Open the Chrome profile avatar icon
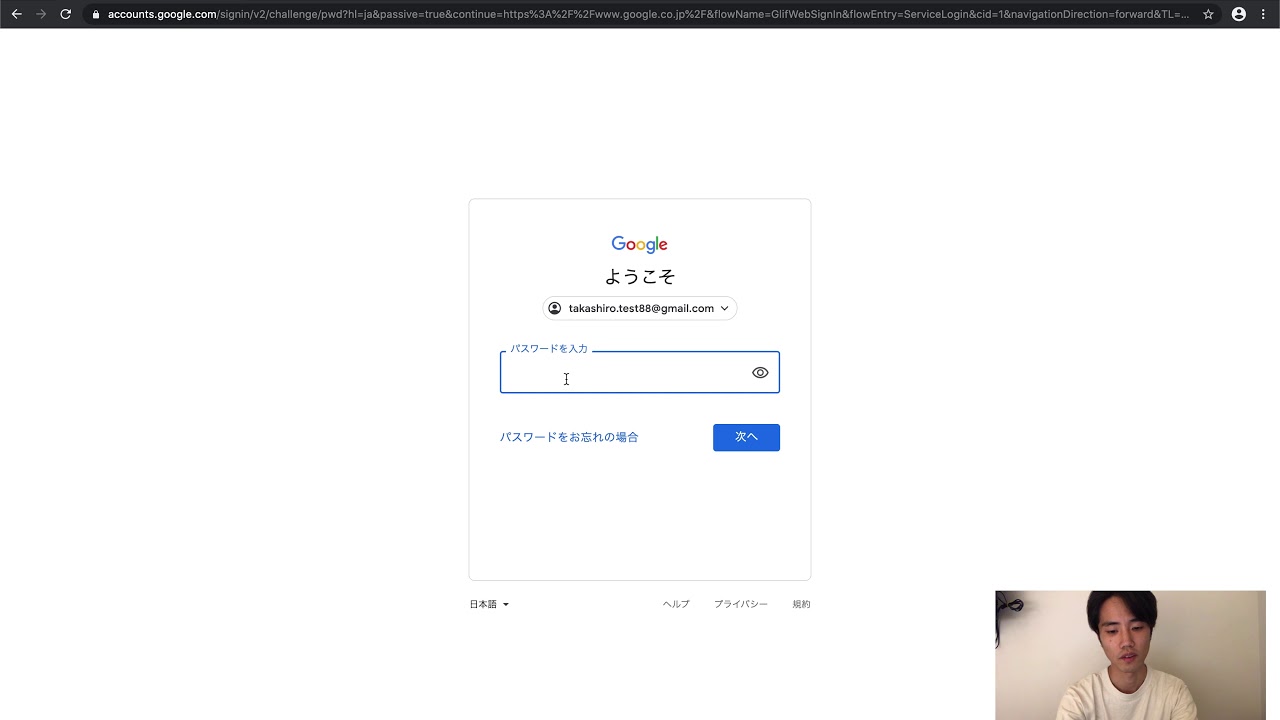 click(x=1239, y=14)
